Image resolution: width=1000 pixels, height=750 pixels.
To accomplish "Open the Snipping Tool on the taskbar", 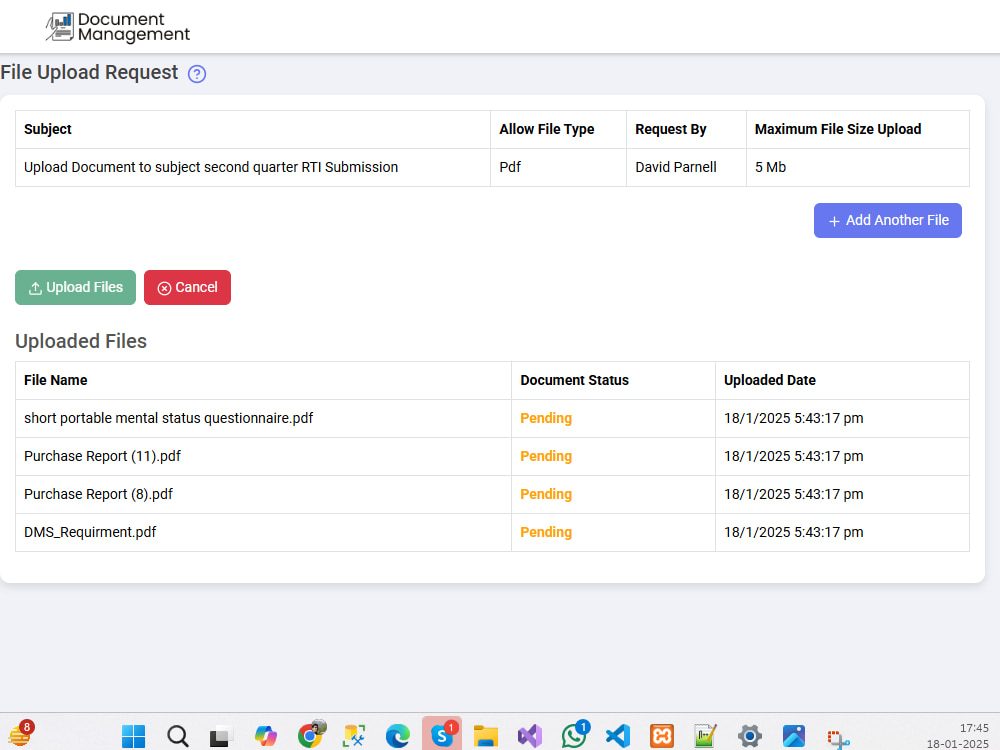I will coord(838,738).
